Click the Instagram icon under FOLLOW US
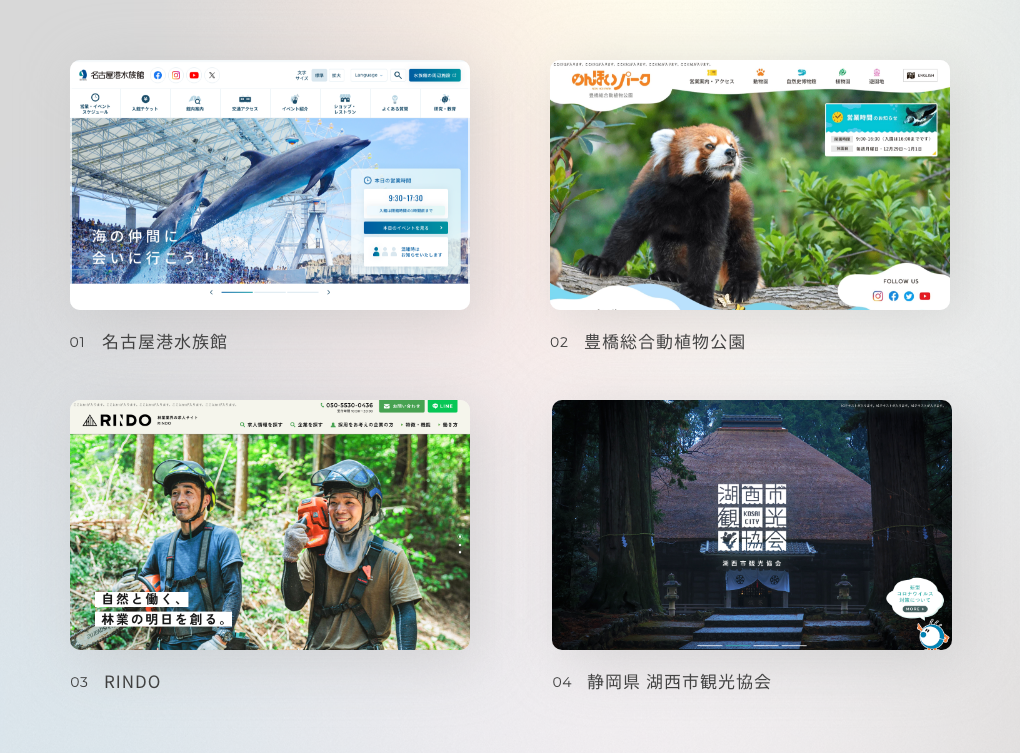Screen dimensions: 1020x753 878,297
